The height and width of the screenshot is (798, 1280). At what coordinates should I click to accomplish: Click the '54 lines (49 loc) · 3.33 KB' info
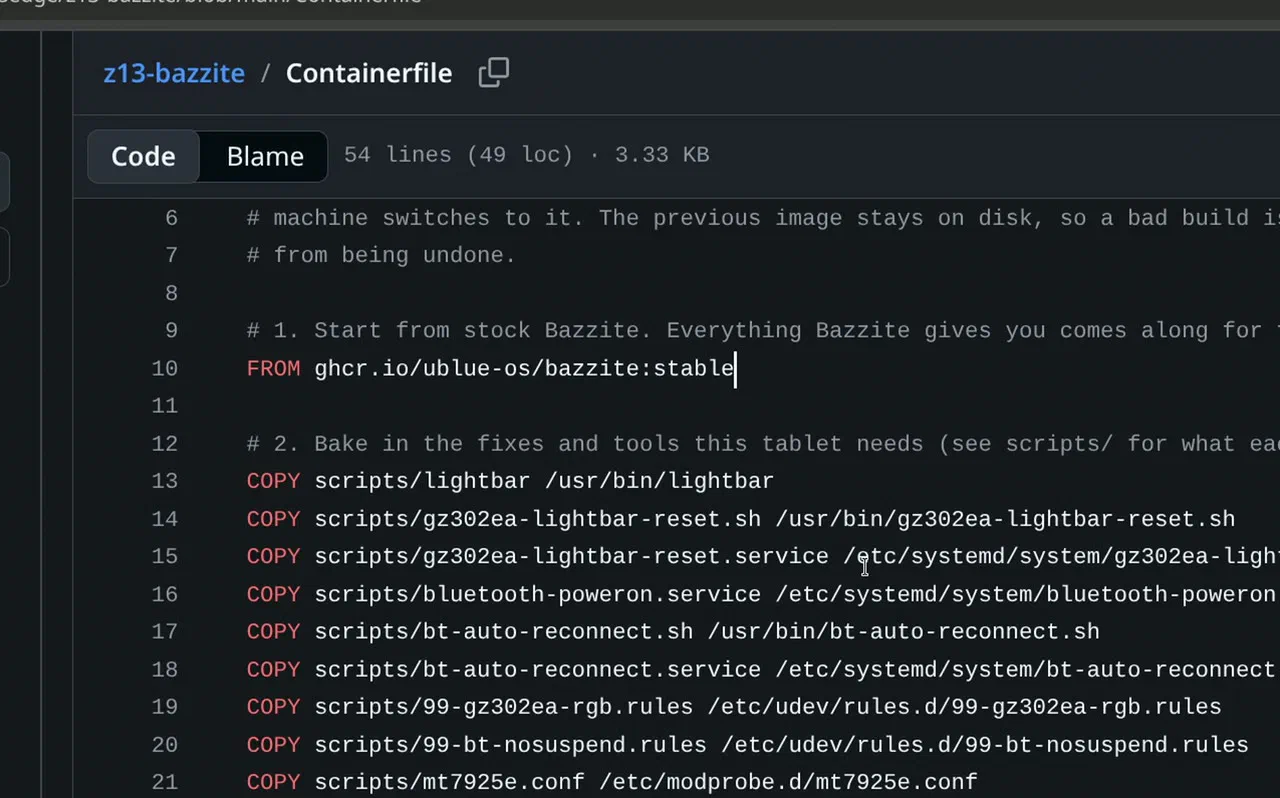(527, 155)
